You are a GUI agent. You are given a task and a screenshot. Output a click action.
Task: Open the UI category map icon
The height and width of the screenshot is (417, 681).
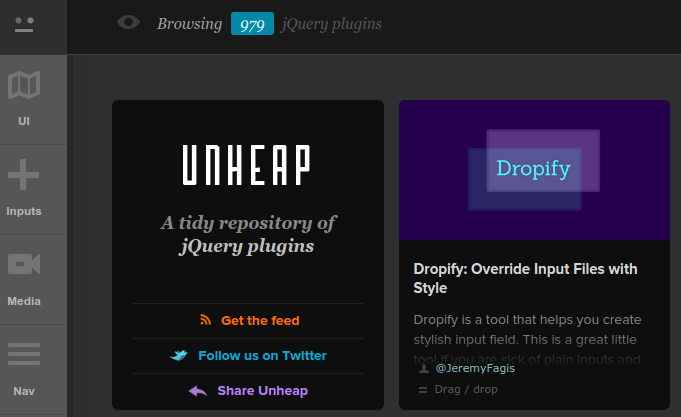[24, 85]
